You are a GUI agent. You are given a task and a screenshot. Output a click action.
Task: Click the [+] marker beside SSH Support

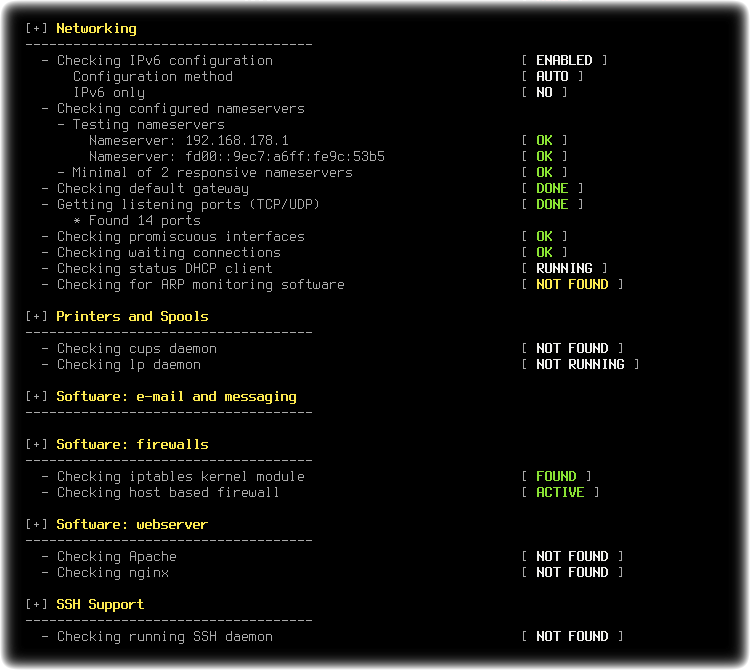[x=36, y=604]
